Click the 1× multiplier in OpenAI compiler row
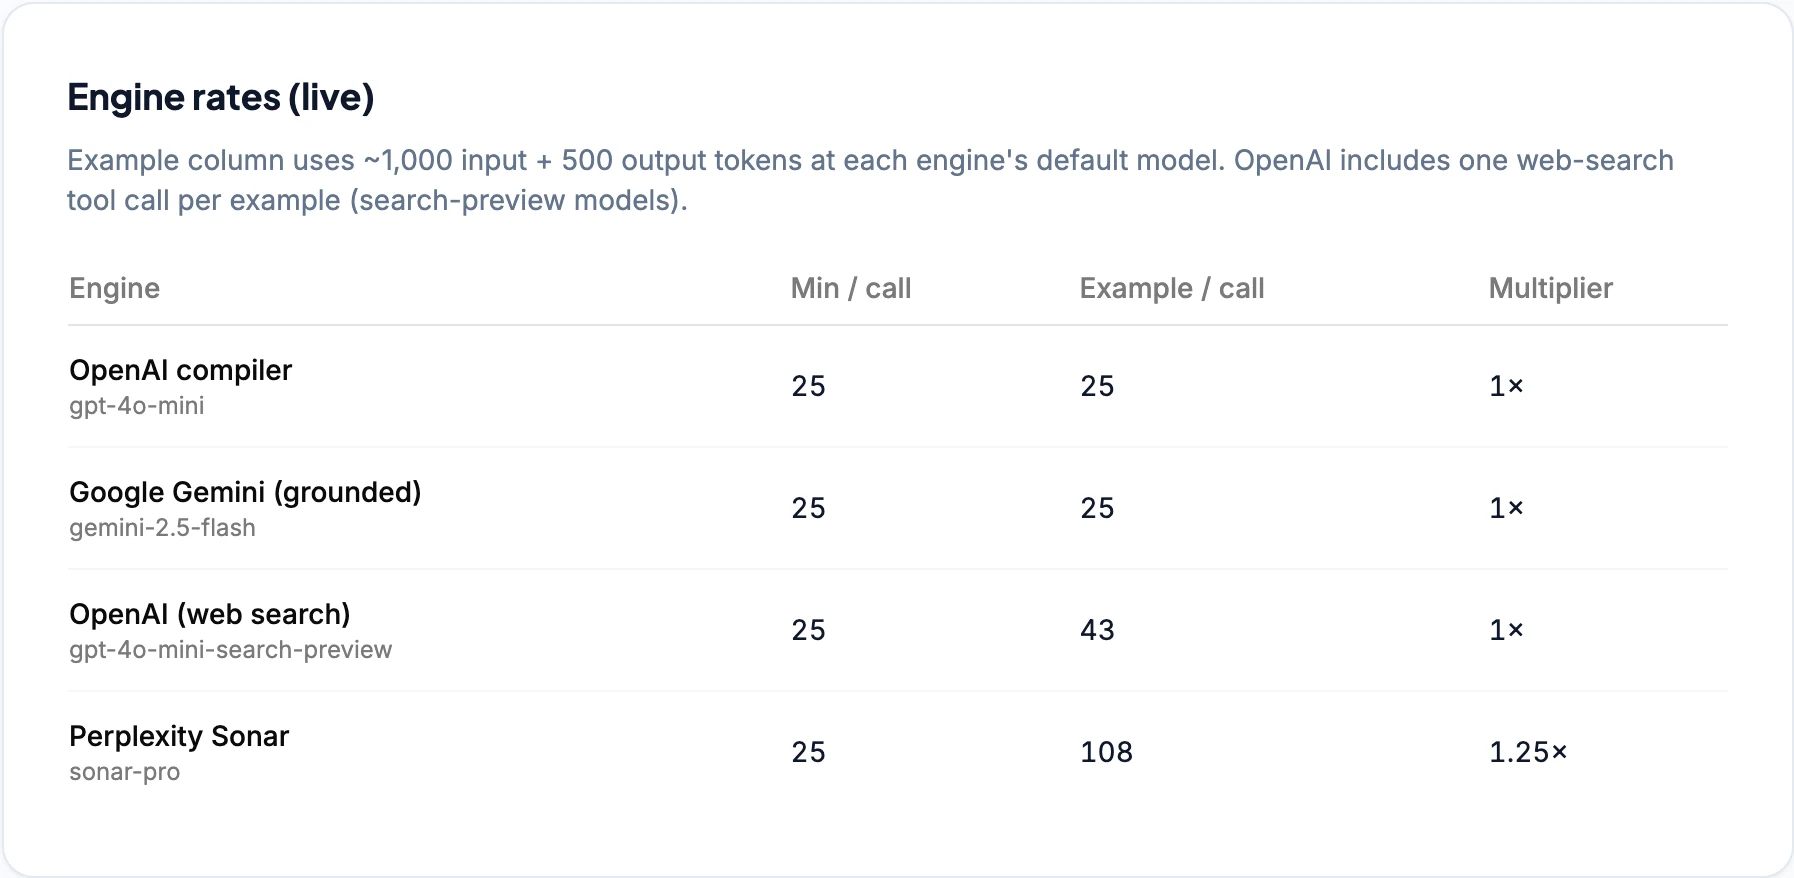The image size is (1794, 878). click(1506, 386)
